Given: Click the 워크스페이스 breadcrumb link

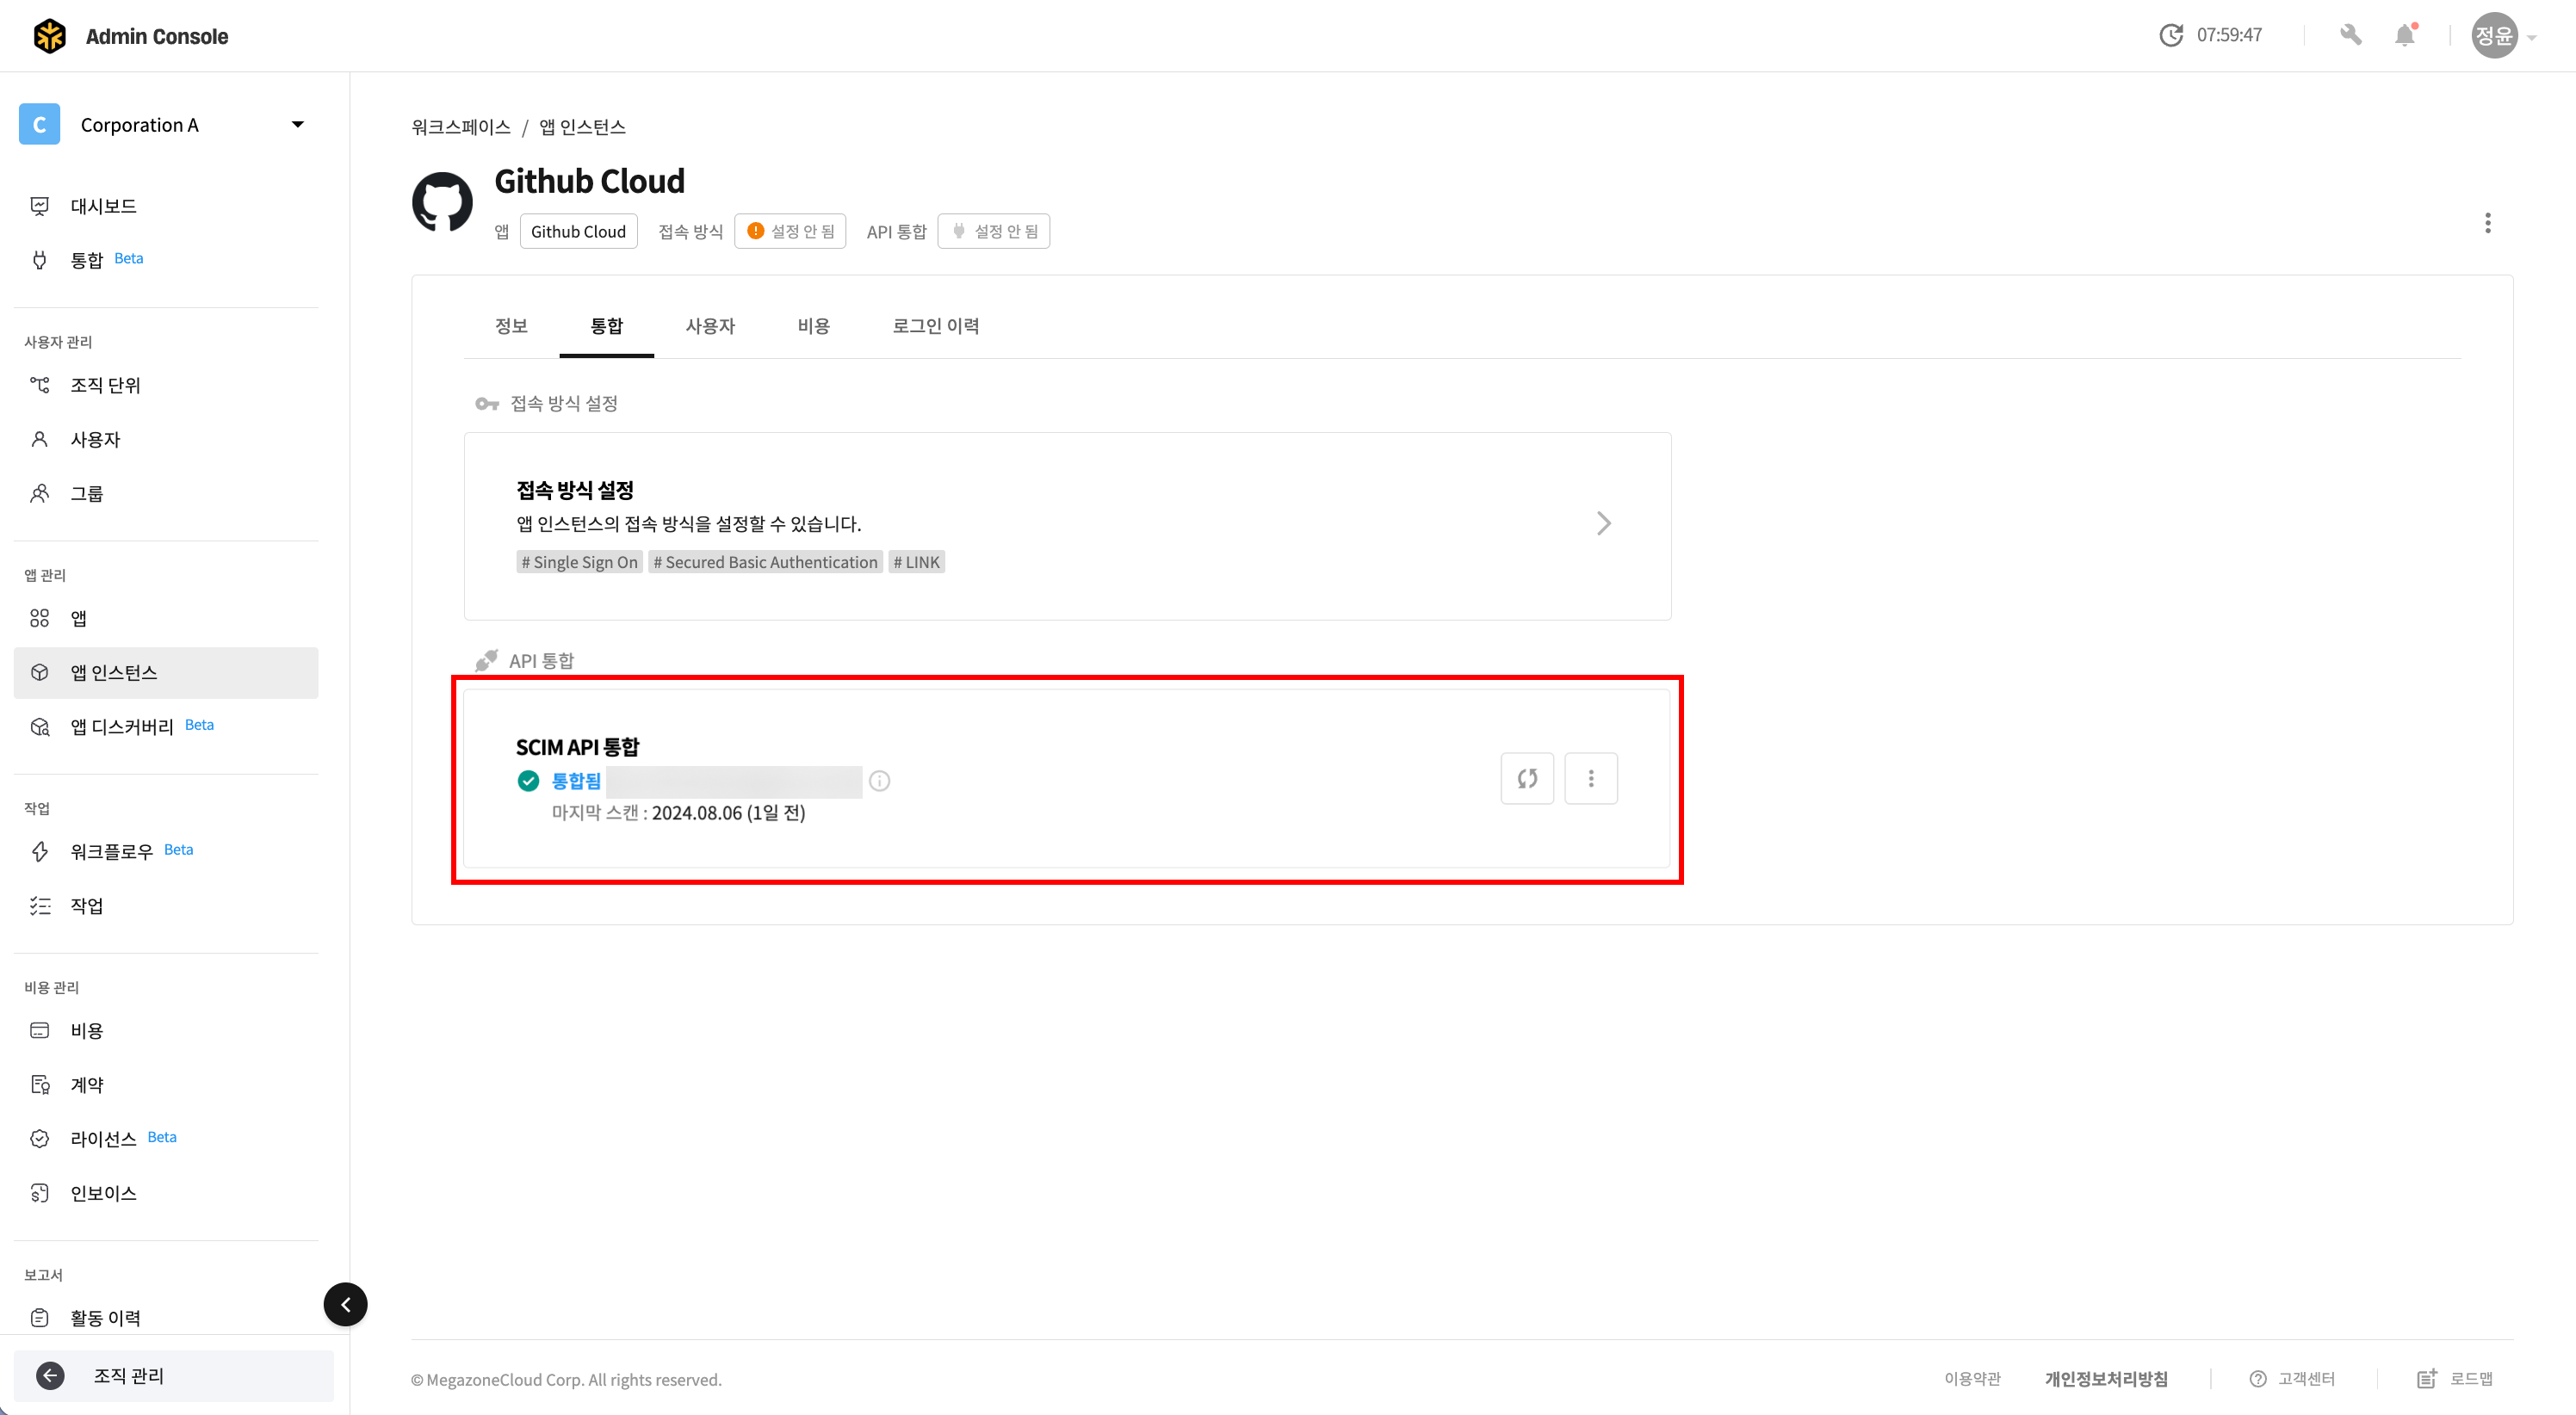Looking at the screenshot, I should coord(461,127).
